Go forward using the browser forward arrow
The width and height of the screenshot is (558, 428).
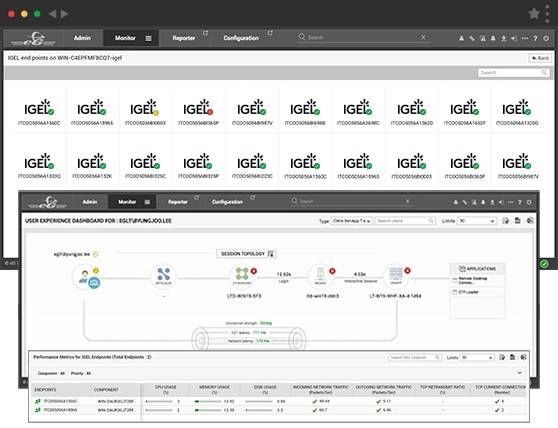click(64, 14)
